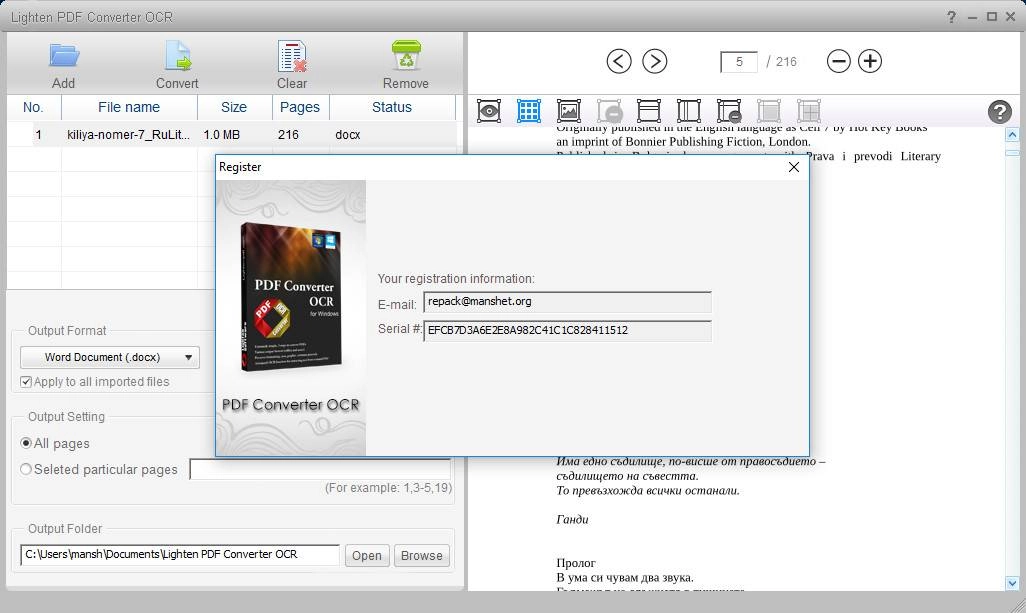Select the Seleted particular pages radio button

[26, 469]
